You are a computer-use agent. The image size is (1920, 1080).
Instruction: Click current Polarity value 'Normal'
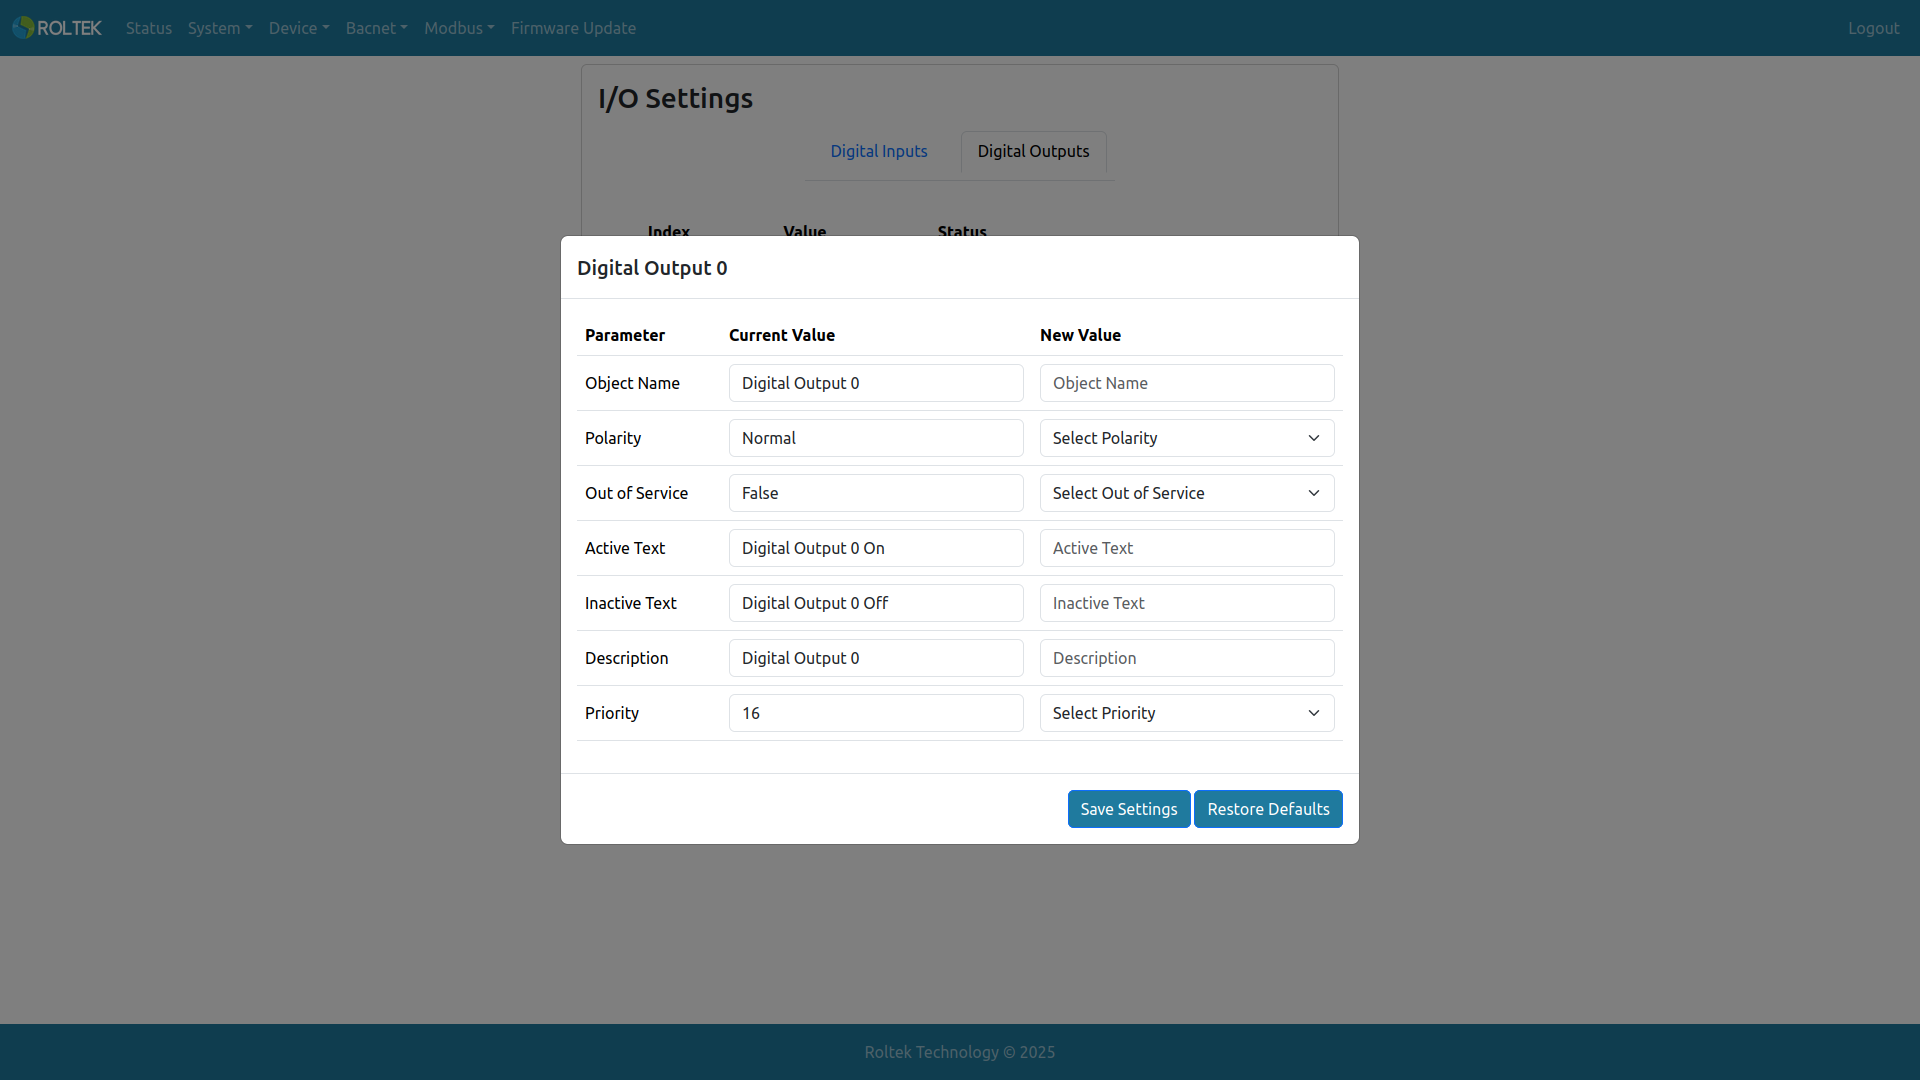click(x=876, y=438)
